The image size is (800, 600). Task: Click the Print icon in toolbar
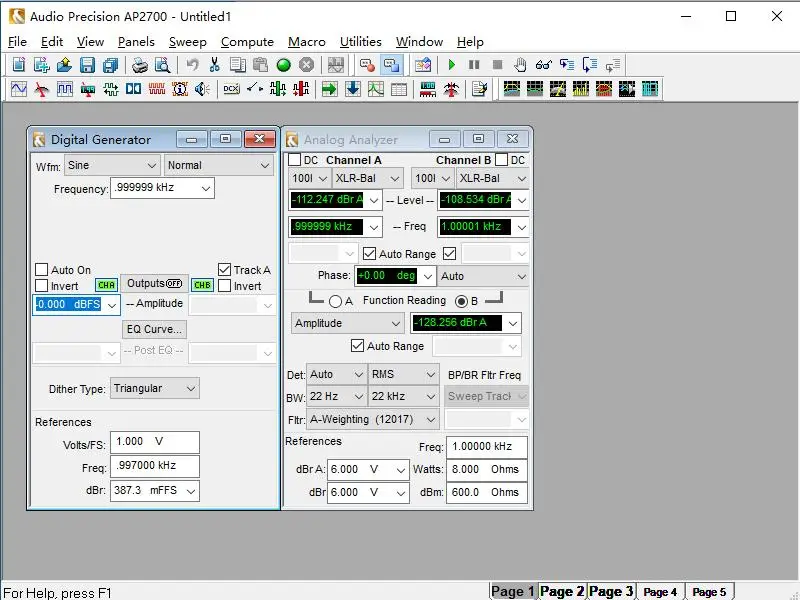point(139,65)
